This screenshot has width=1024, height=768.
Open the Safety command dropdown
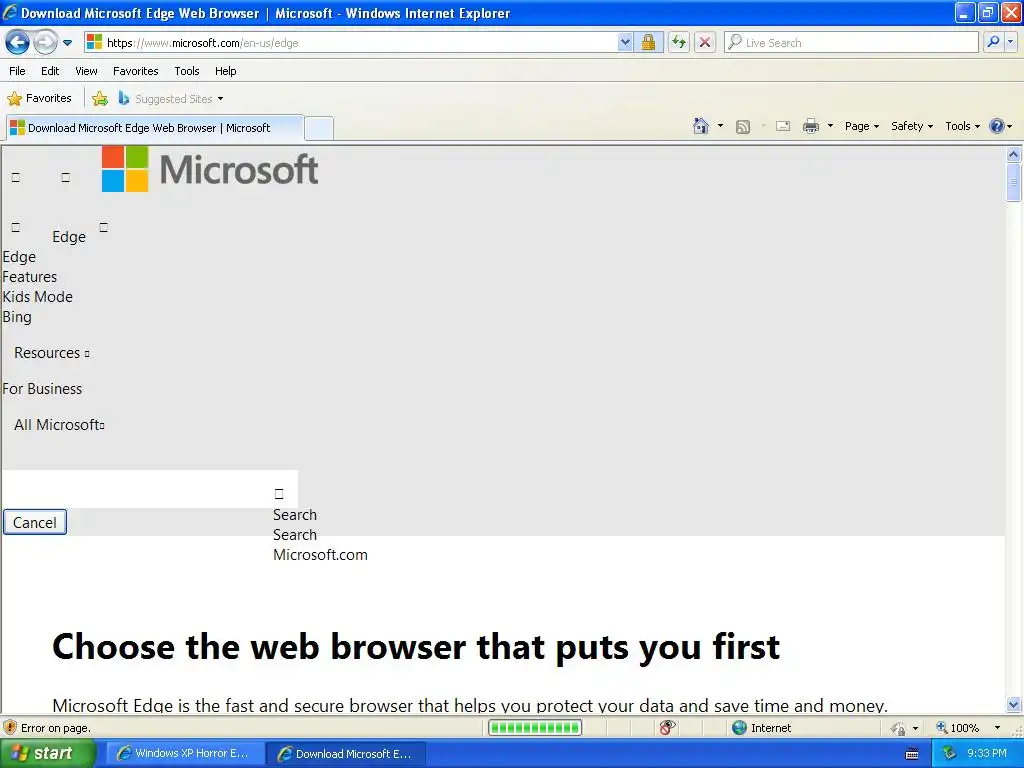(912, 126)
